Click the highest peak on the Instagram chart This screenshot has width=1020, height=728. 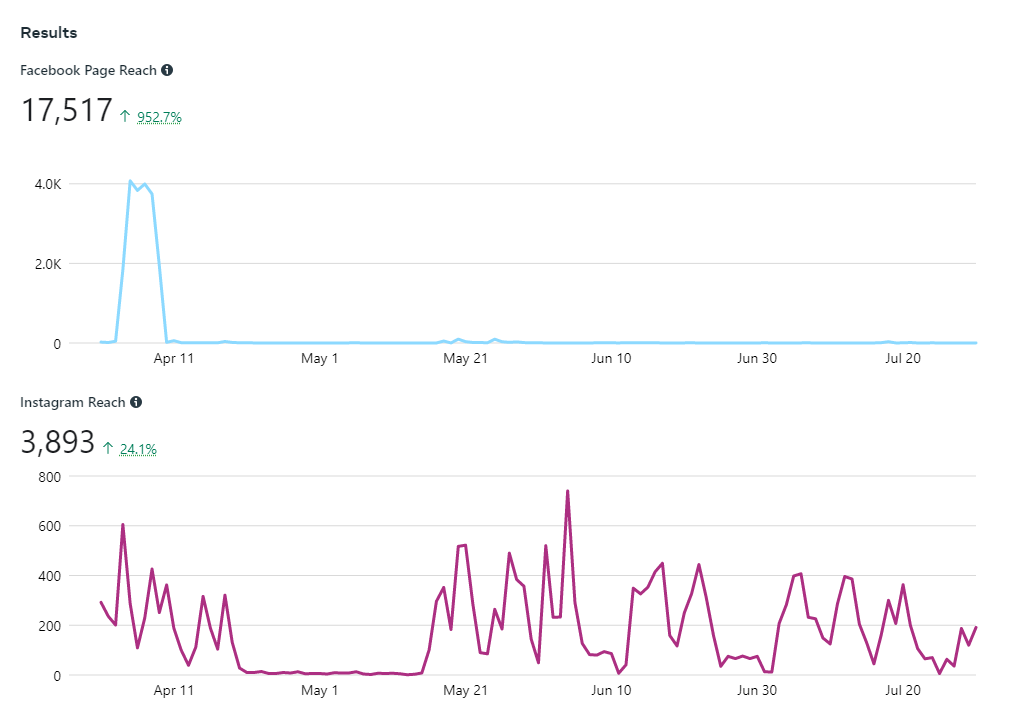(x=567, y=491)
